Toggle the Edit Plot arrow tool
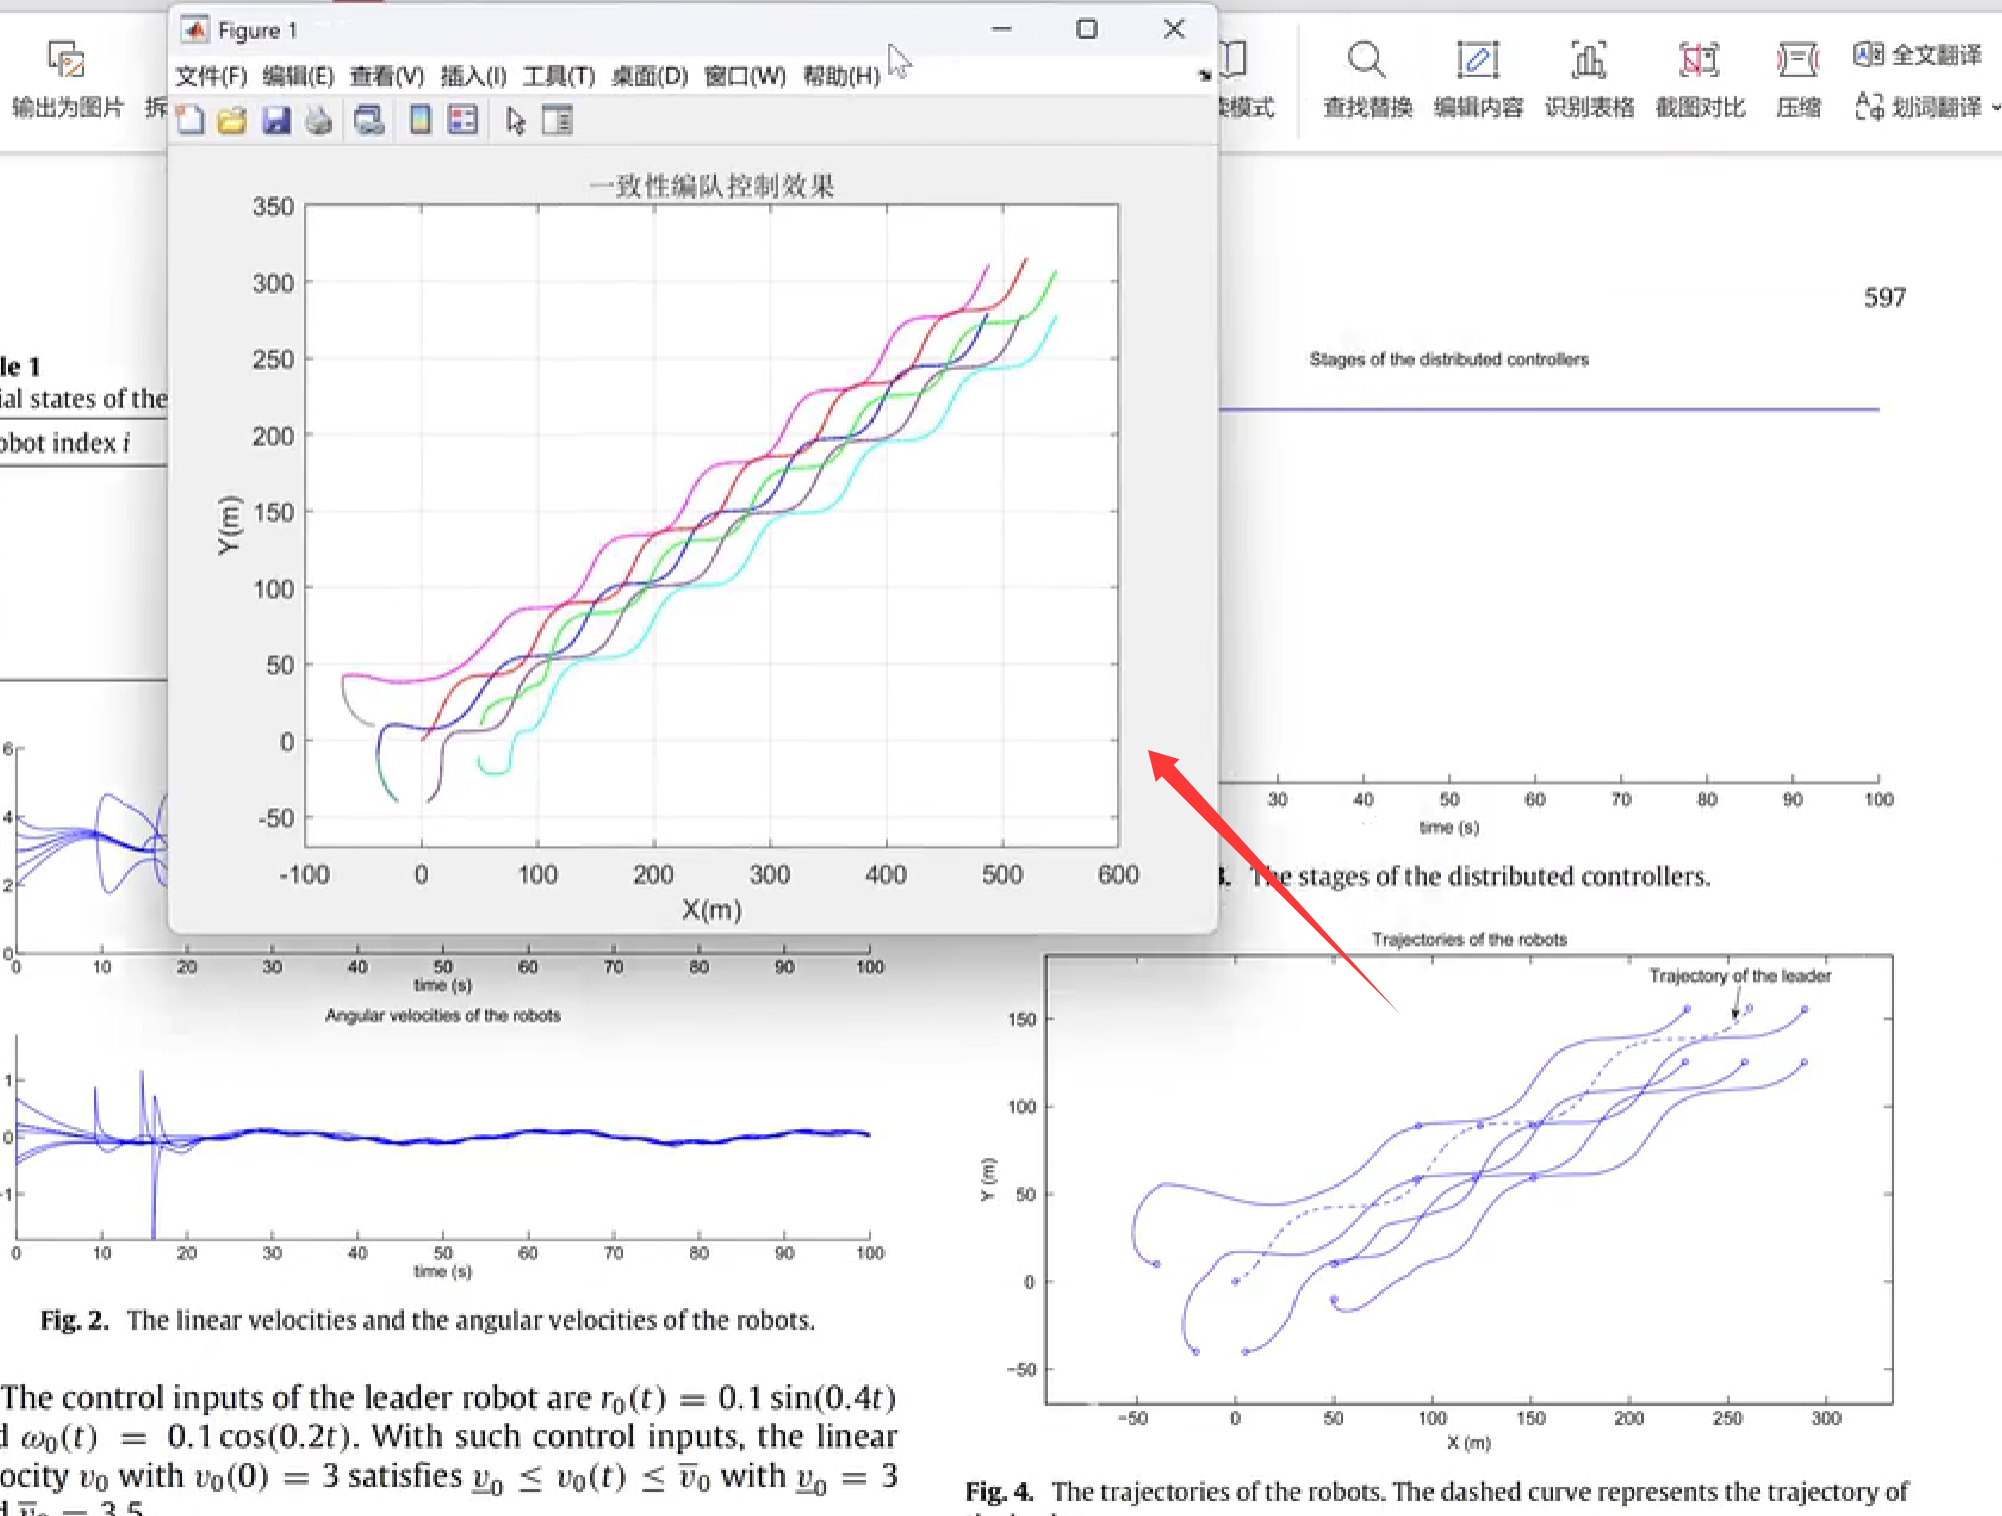This screenshot has width=2002, height=1516. pyautogui.click(x=515, y=121)
